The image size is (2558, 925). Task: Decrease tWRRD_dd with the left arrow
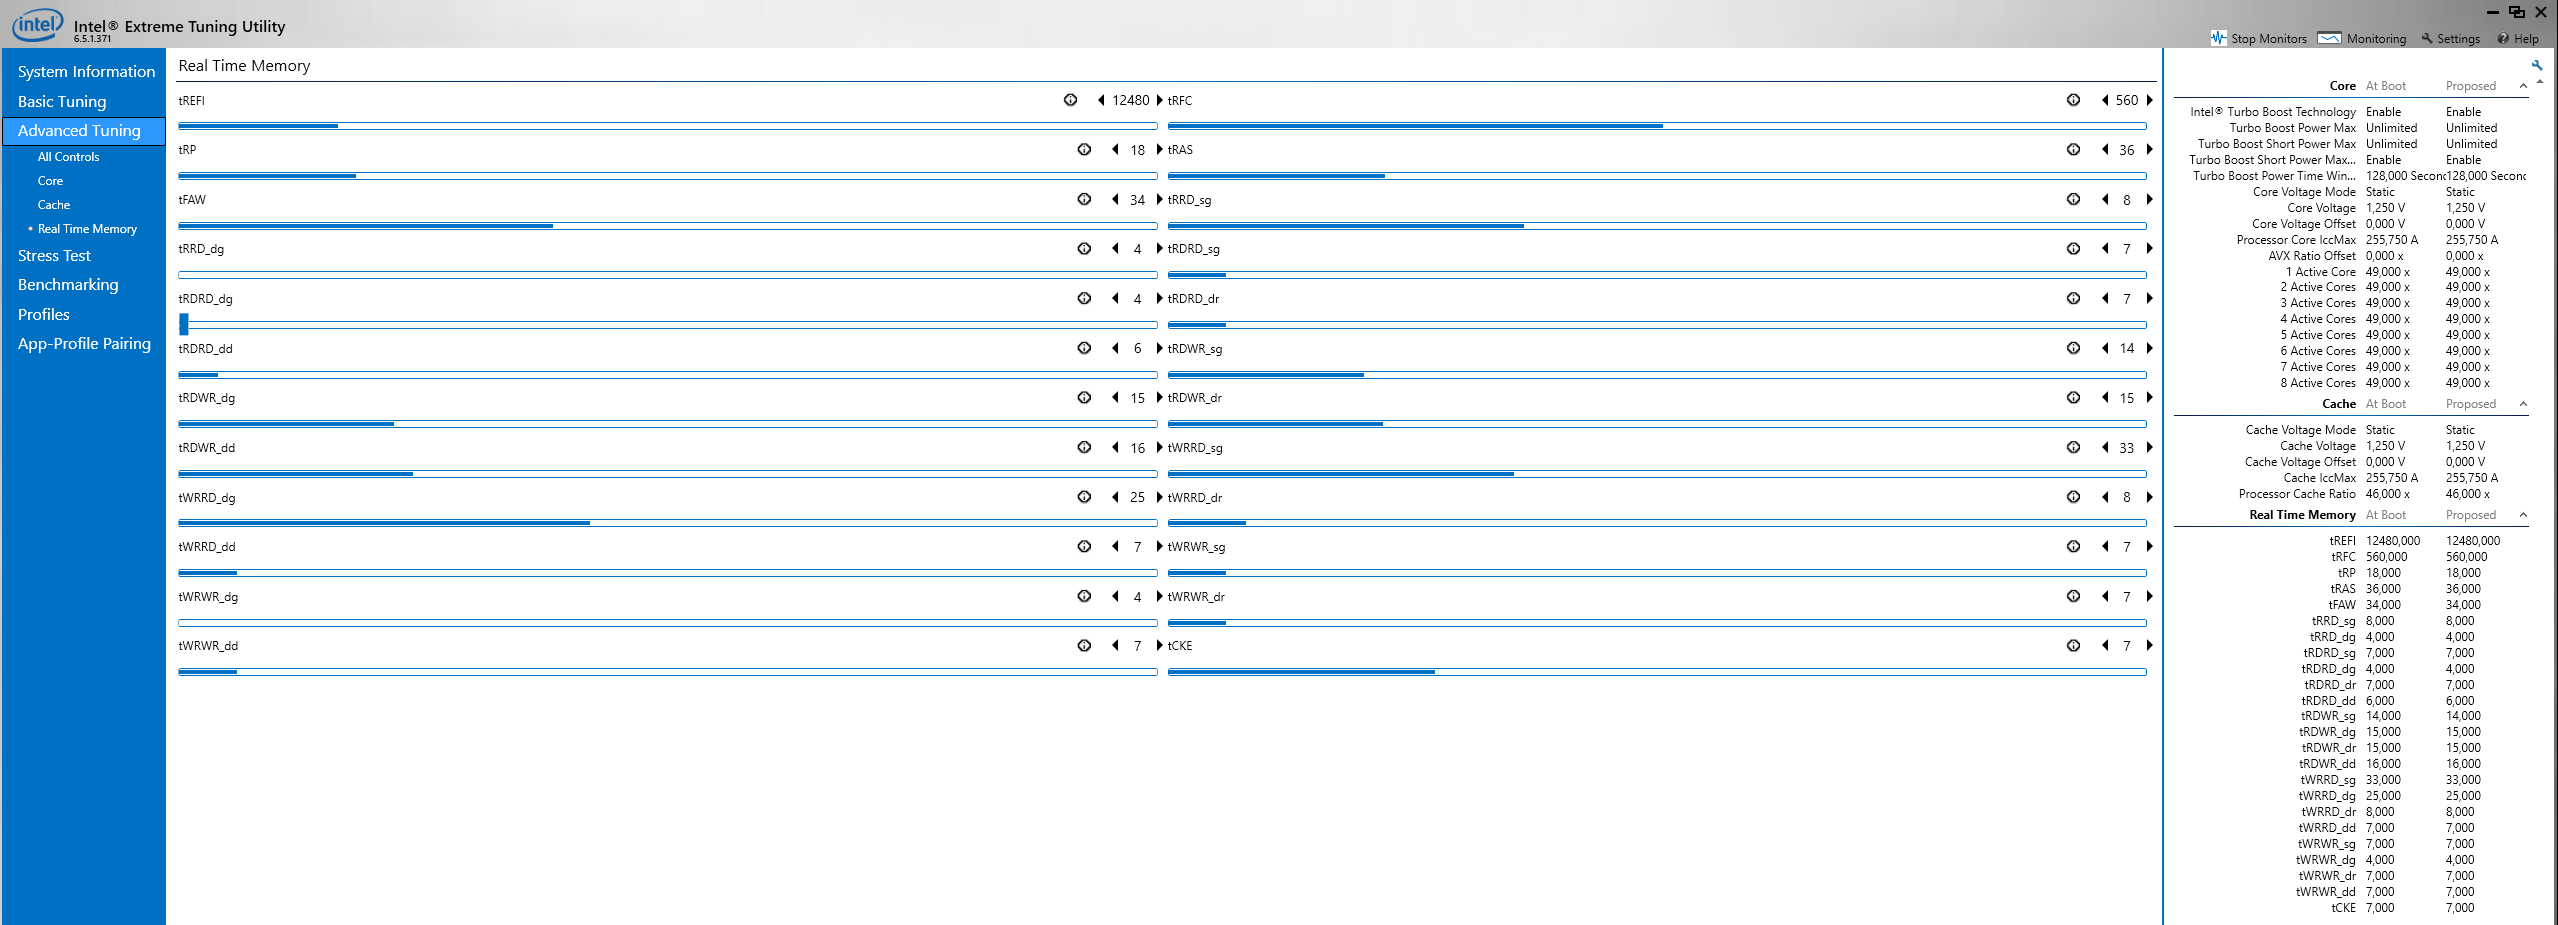point(1115,546)
